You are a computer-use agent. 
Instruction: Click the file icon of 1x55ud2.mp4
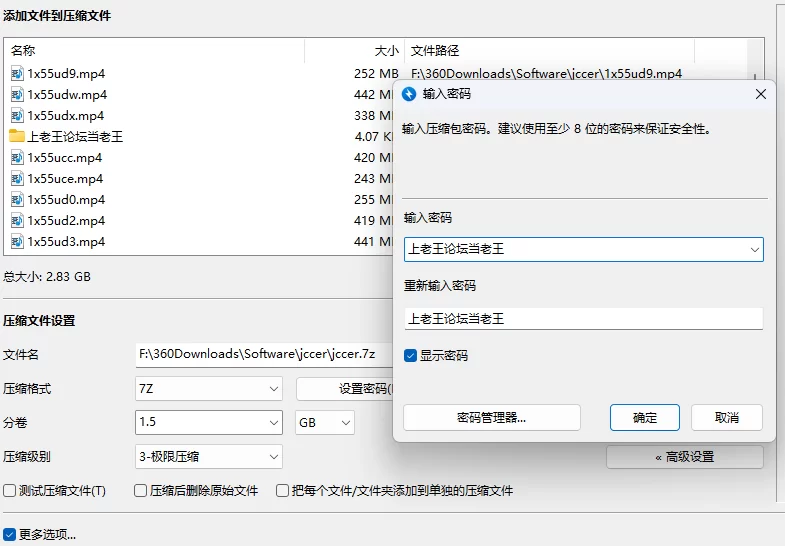17,221
